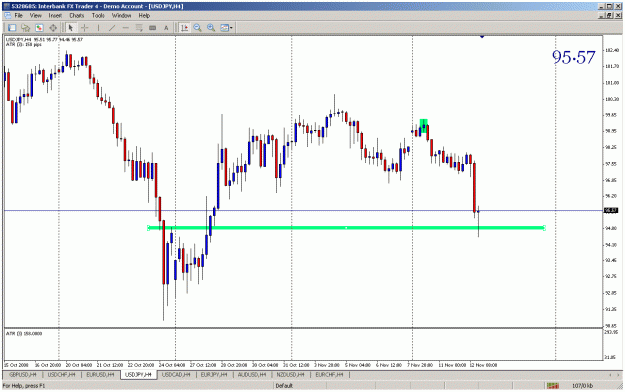Image resolution: width=625 pixels, height=392 pixels.
Task: Switch to the EURUSD,H4 chart tab
Action: click(x=100, y=375)
